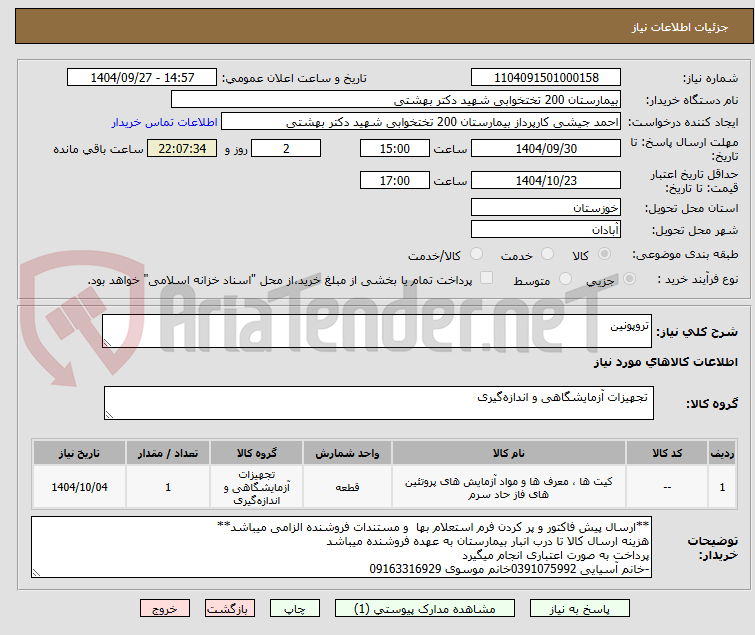This screenshot has height=635, width=755.
Task: Click the شماره نیاز number field
Action: (546, 78)
